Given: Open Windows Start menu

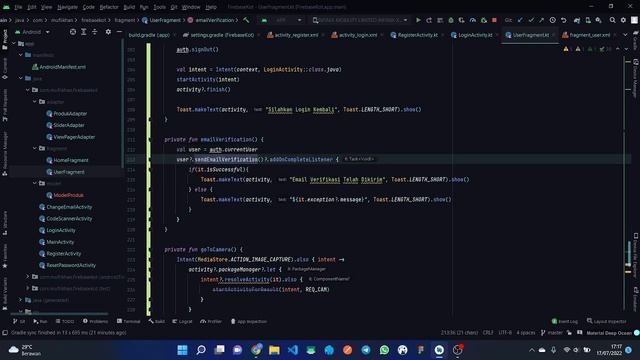Looking at the screenshot, I should coord(182,350).
